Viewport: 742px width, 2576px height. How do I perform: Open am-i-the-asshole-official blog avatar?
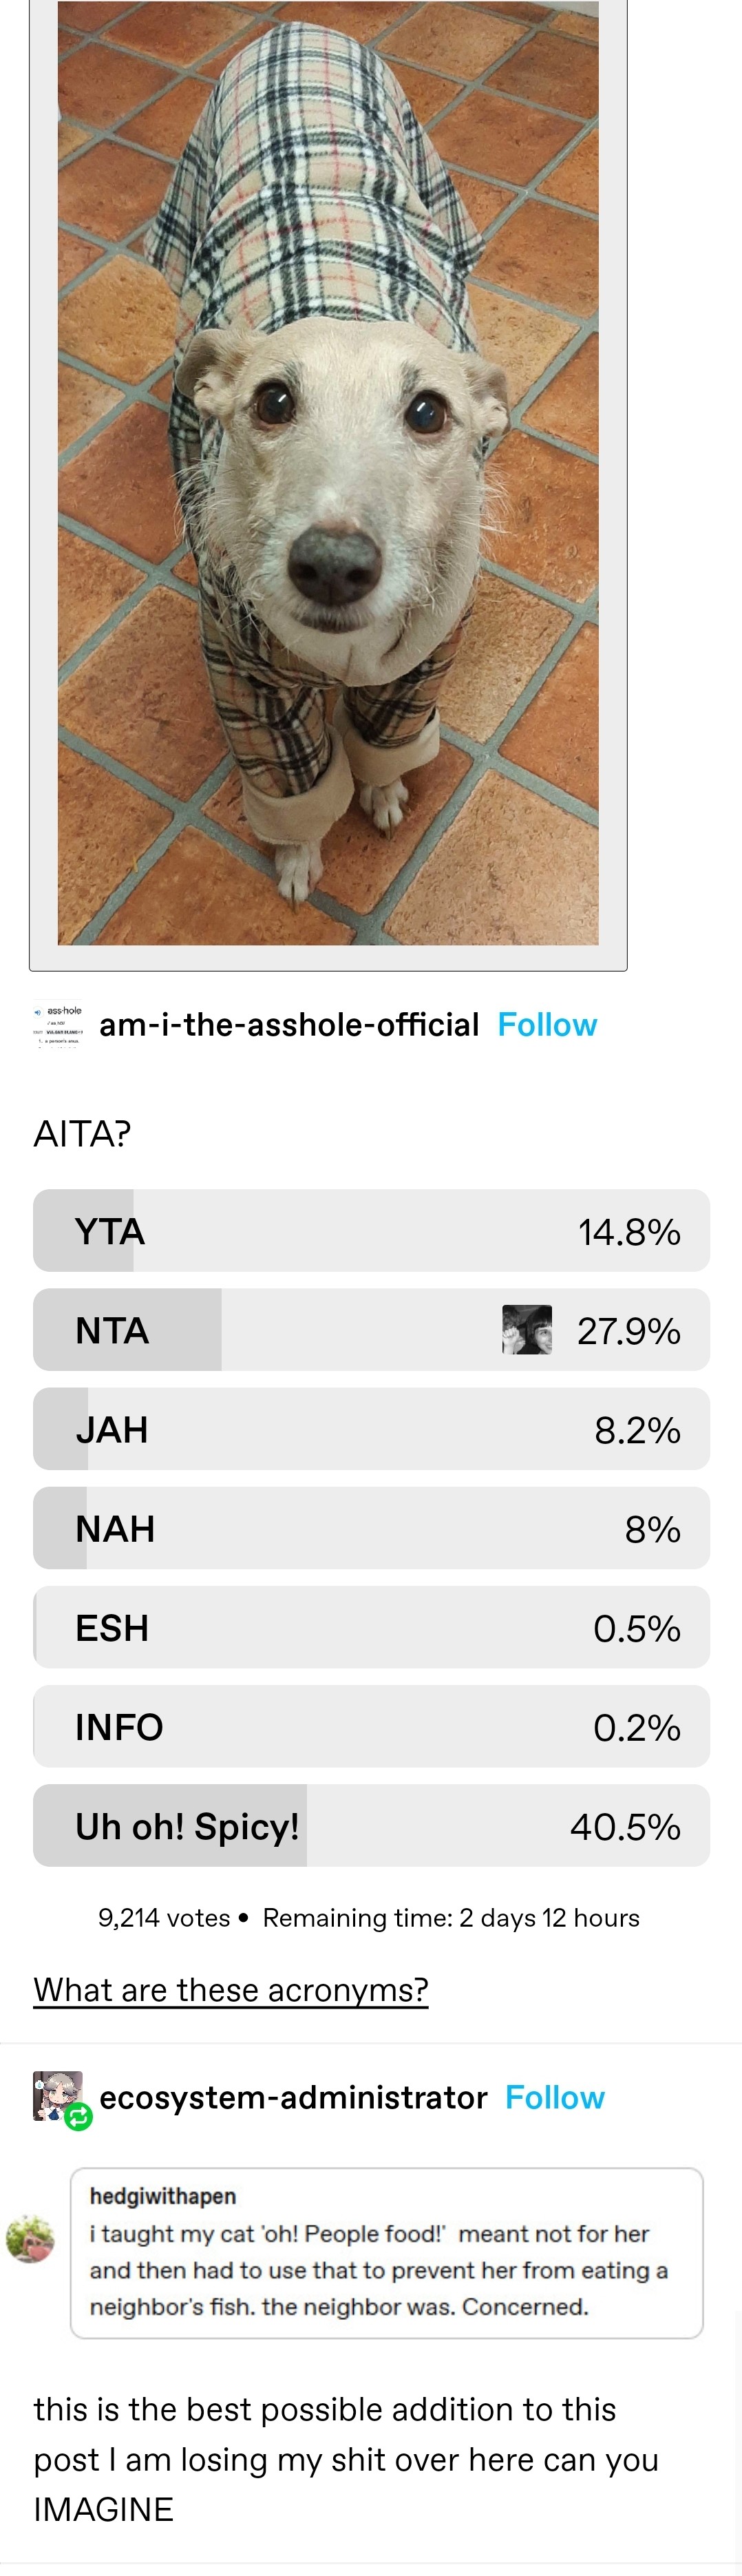[x=58, y=1024]
